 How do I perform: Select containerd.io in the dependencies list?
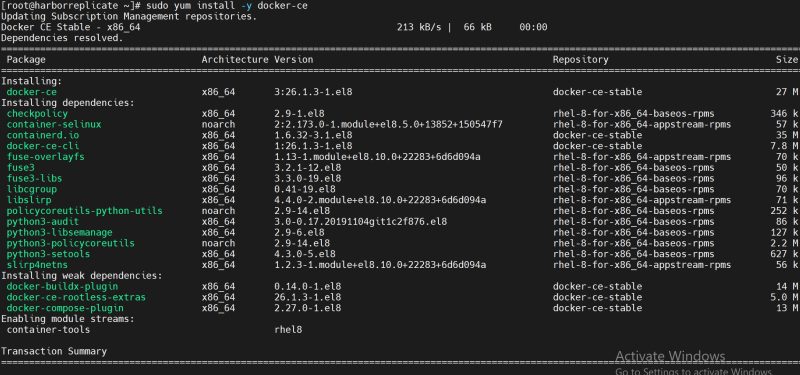point(43,135)
